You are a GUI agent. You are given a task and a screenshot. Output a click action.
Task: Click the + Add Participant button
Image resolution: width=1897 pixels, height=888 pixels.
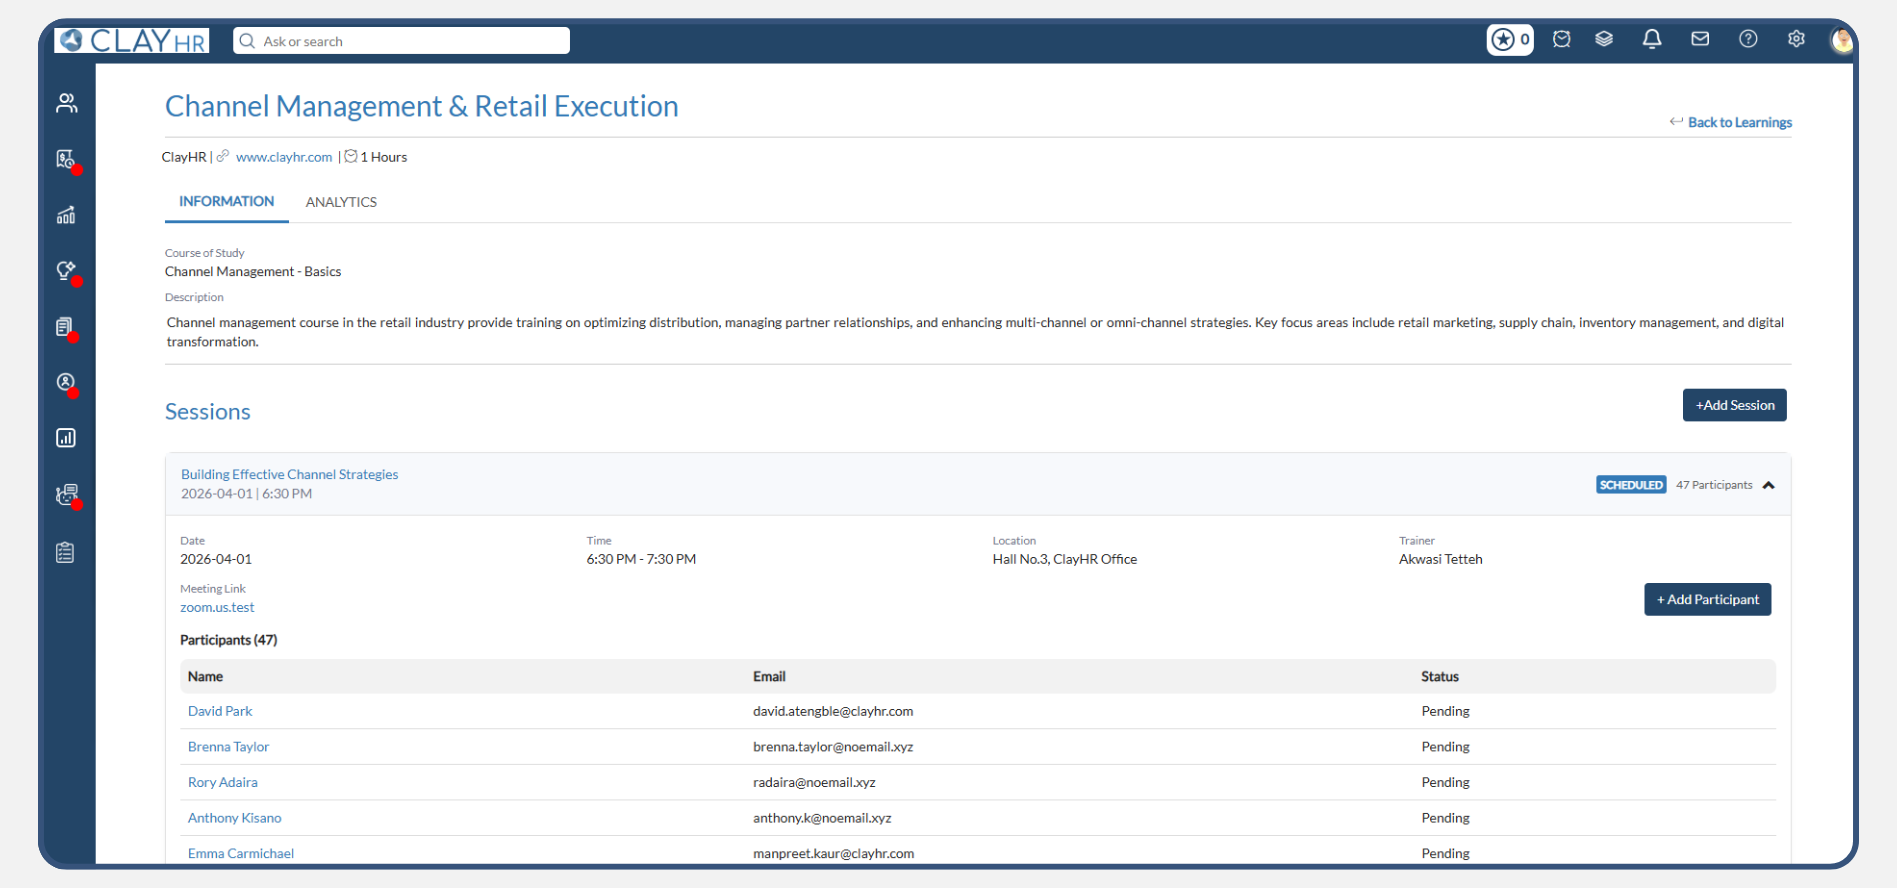click(x=1707, y=599)
